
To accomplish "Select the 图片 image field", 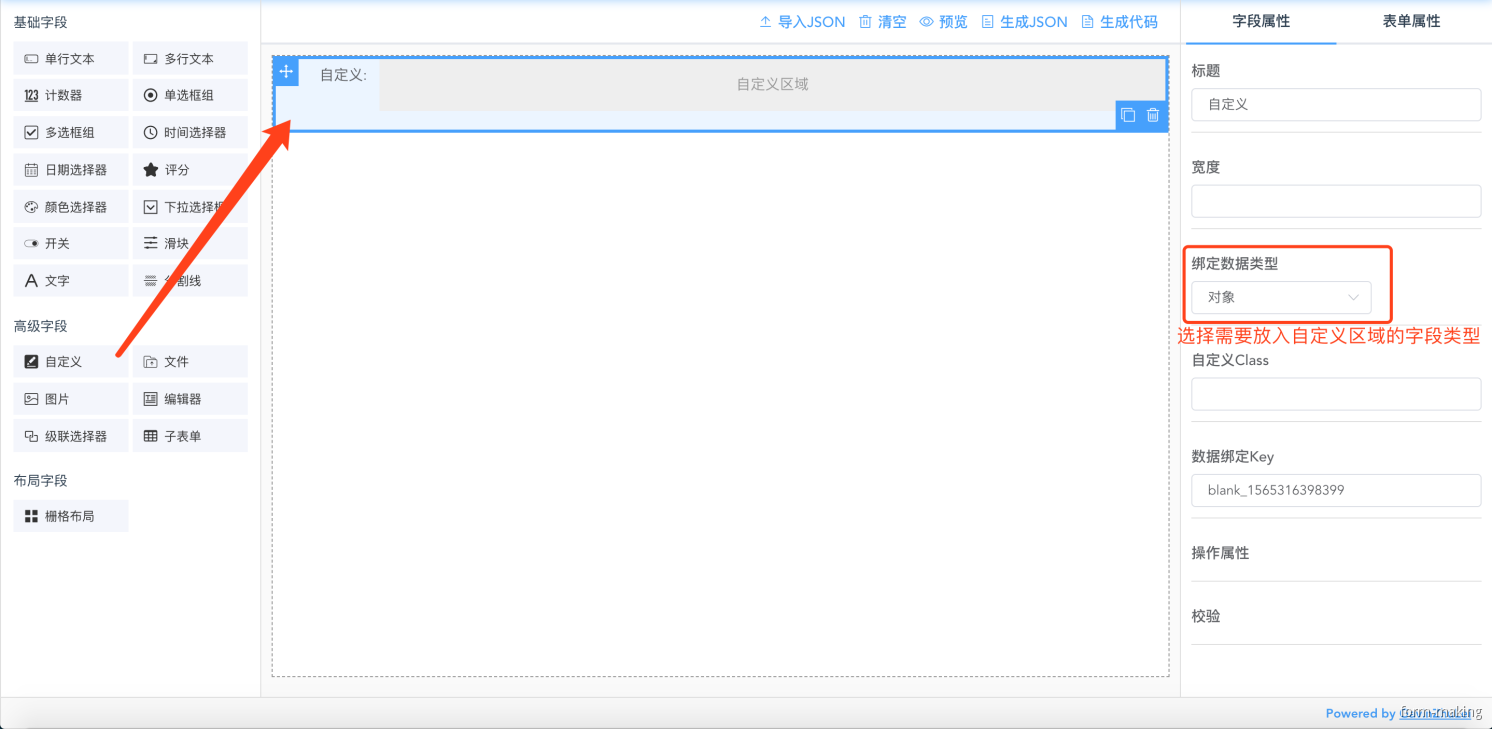I will tap(70, 398).
